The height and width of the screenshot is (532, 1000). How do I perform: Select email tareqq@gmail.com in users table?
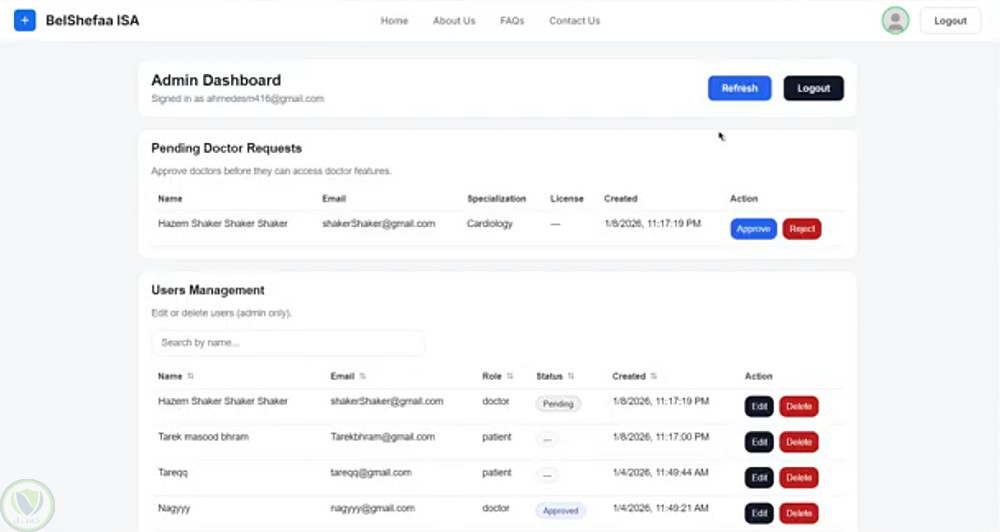[371, 473]
